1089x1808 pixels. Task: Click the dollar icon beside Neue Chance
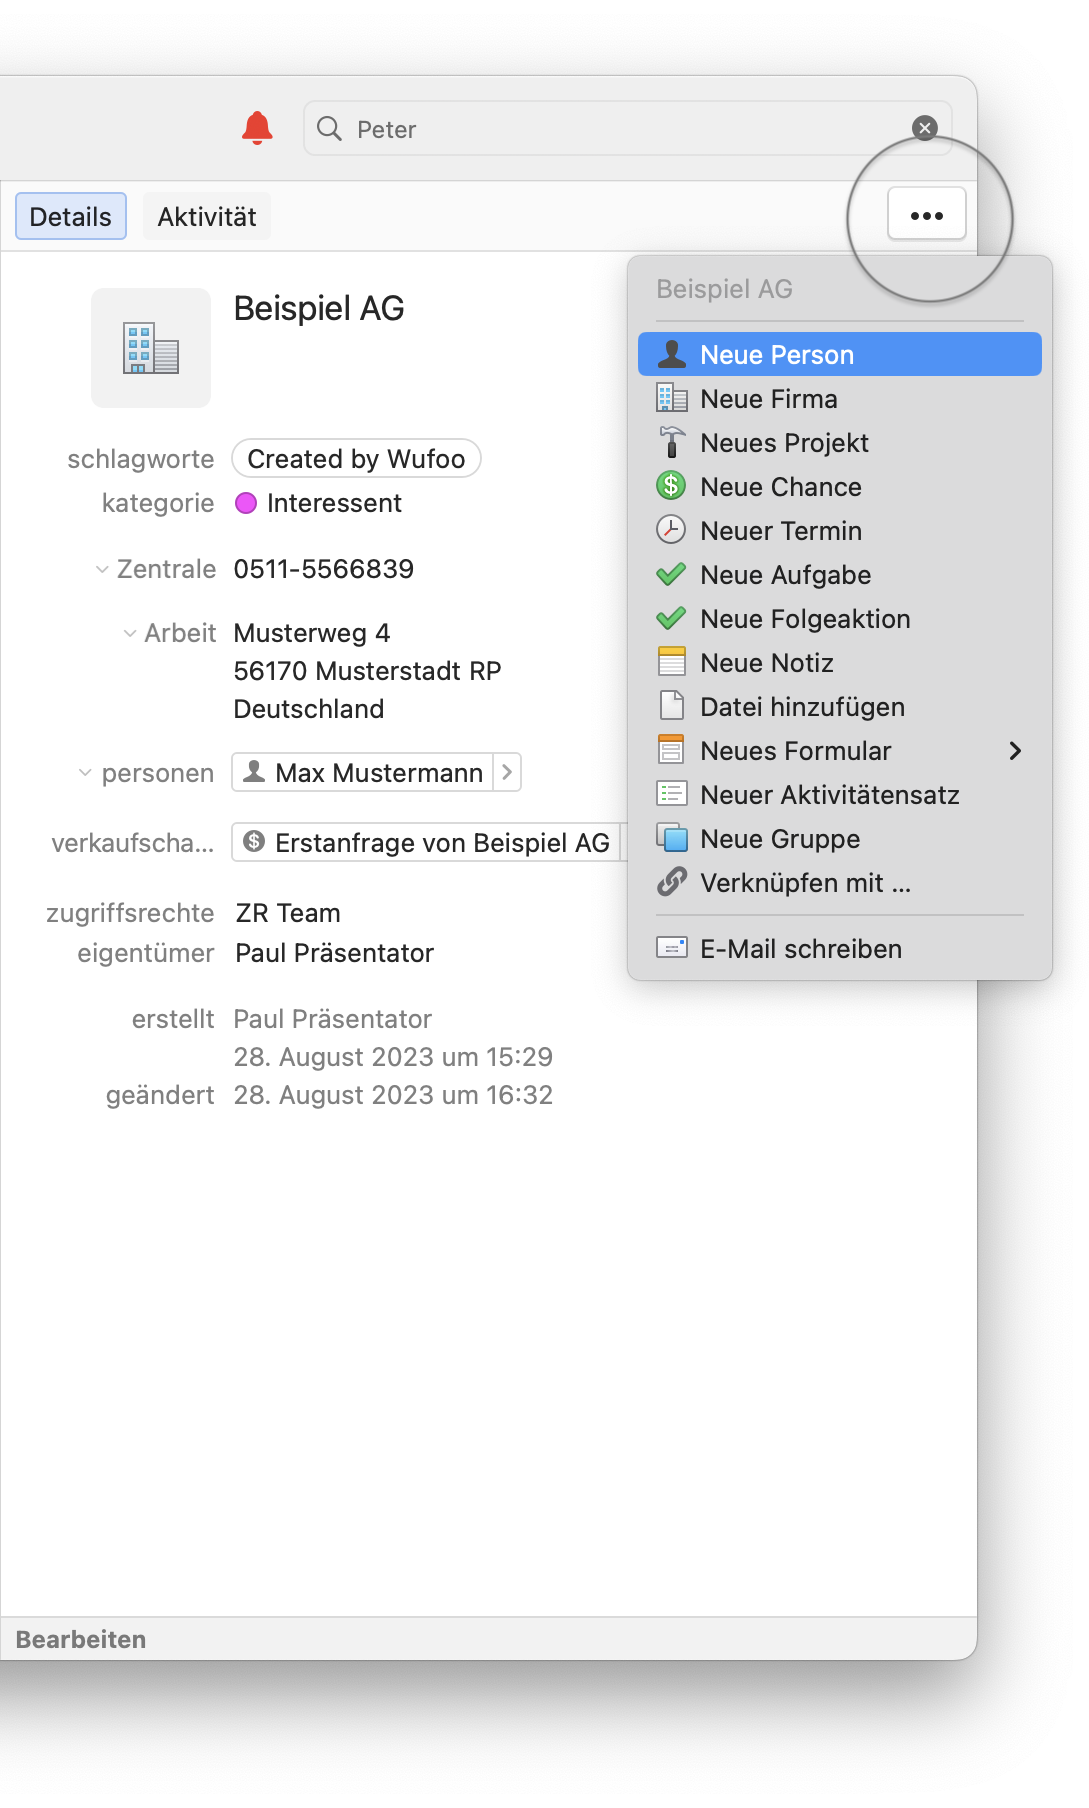671,487
